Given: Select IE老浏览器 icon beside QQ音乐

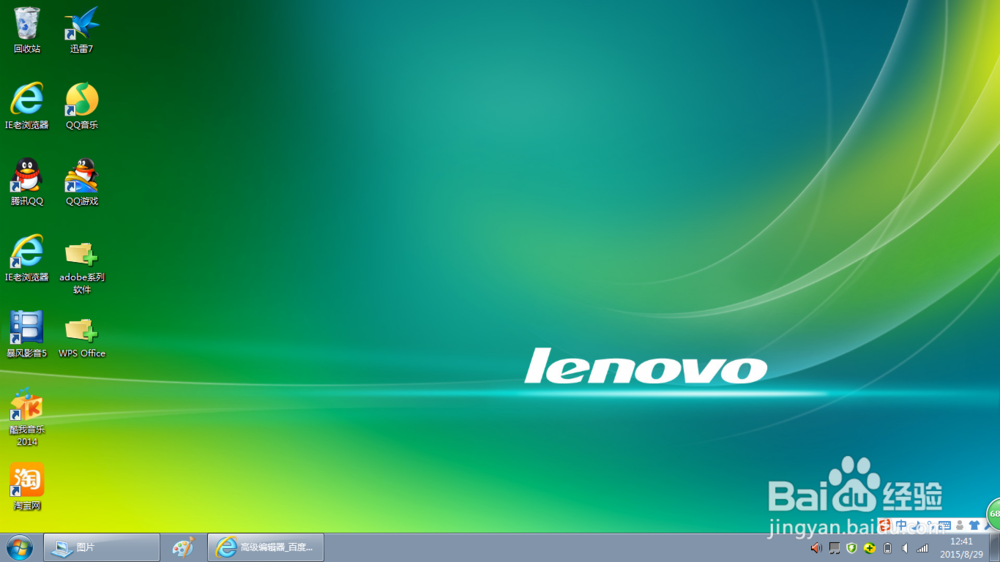Looking at the screenshot, I should coord(27,106).
